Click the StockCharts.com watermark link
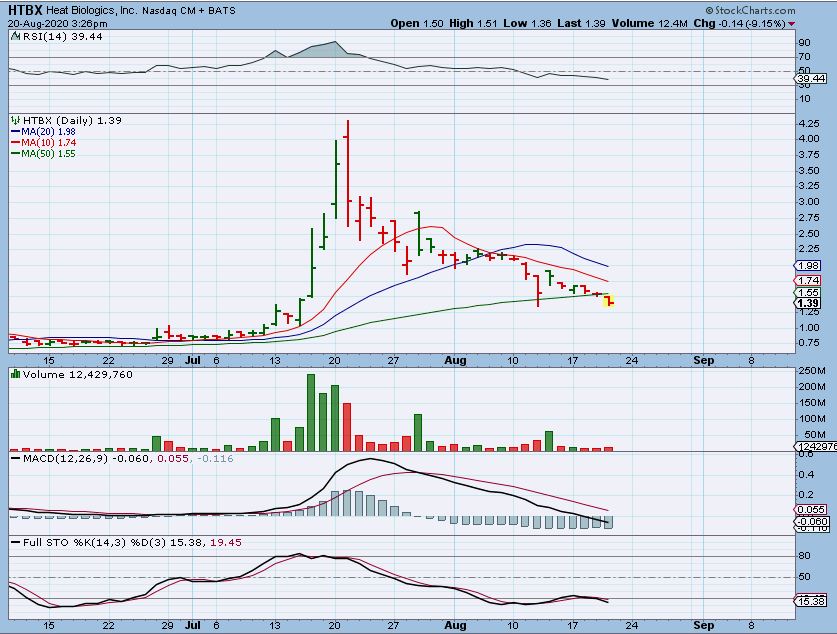Viewport: 837px width, 634px height. pos(755,10)
